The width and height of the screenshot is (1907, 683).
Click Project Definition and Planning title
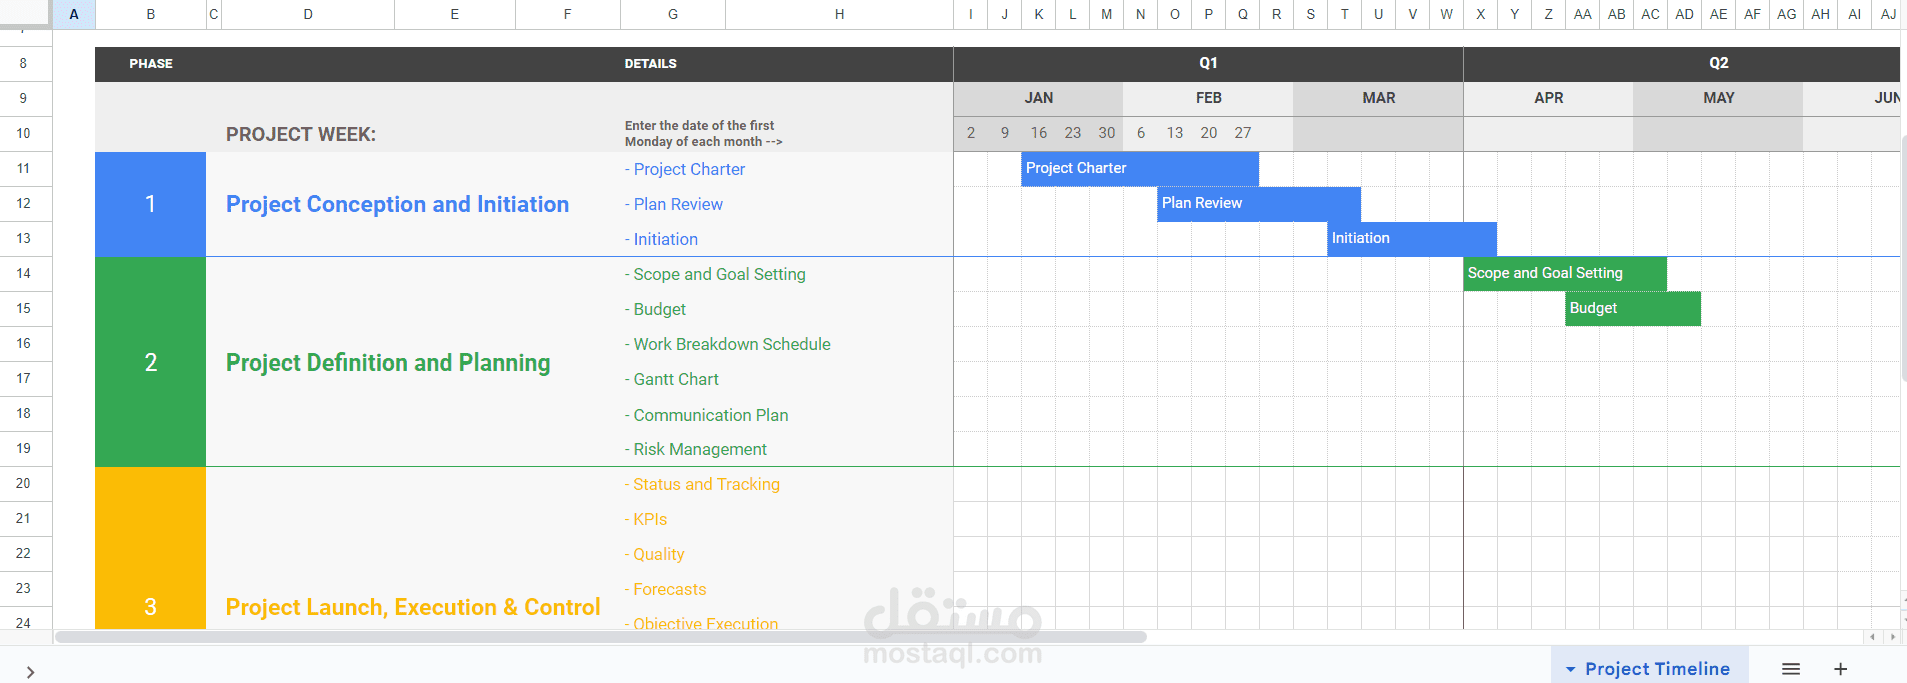pos(388,362)
